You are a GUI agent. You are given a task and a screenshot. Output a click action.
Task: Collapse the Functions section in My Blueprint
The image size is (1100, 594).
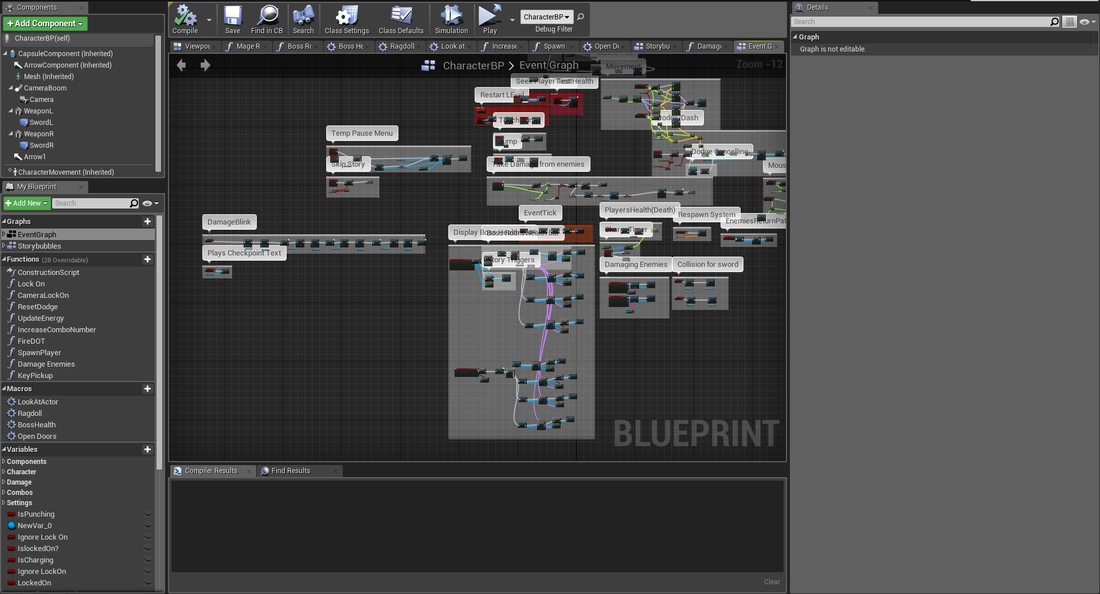coord(4,259)
